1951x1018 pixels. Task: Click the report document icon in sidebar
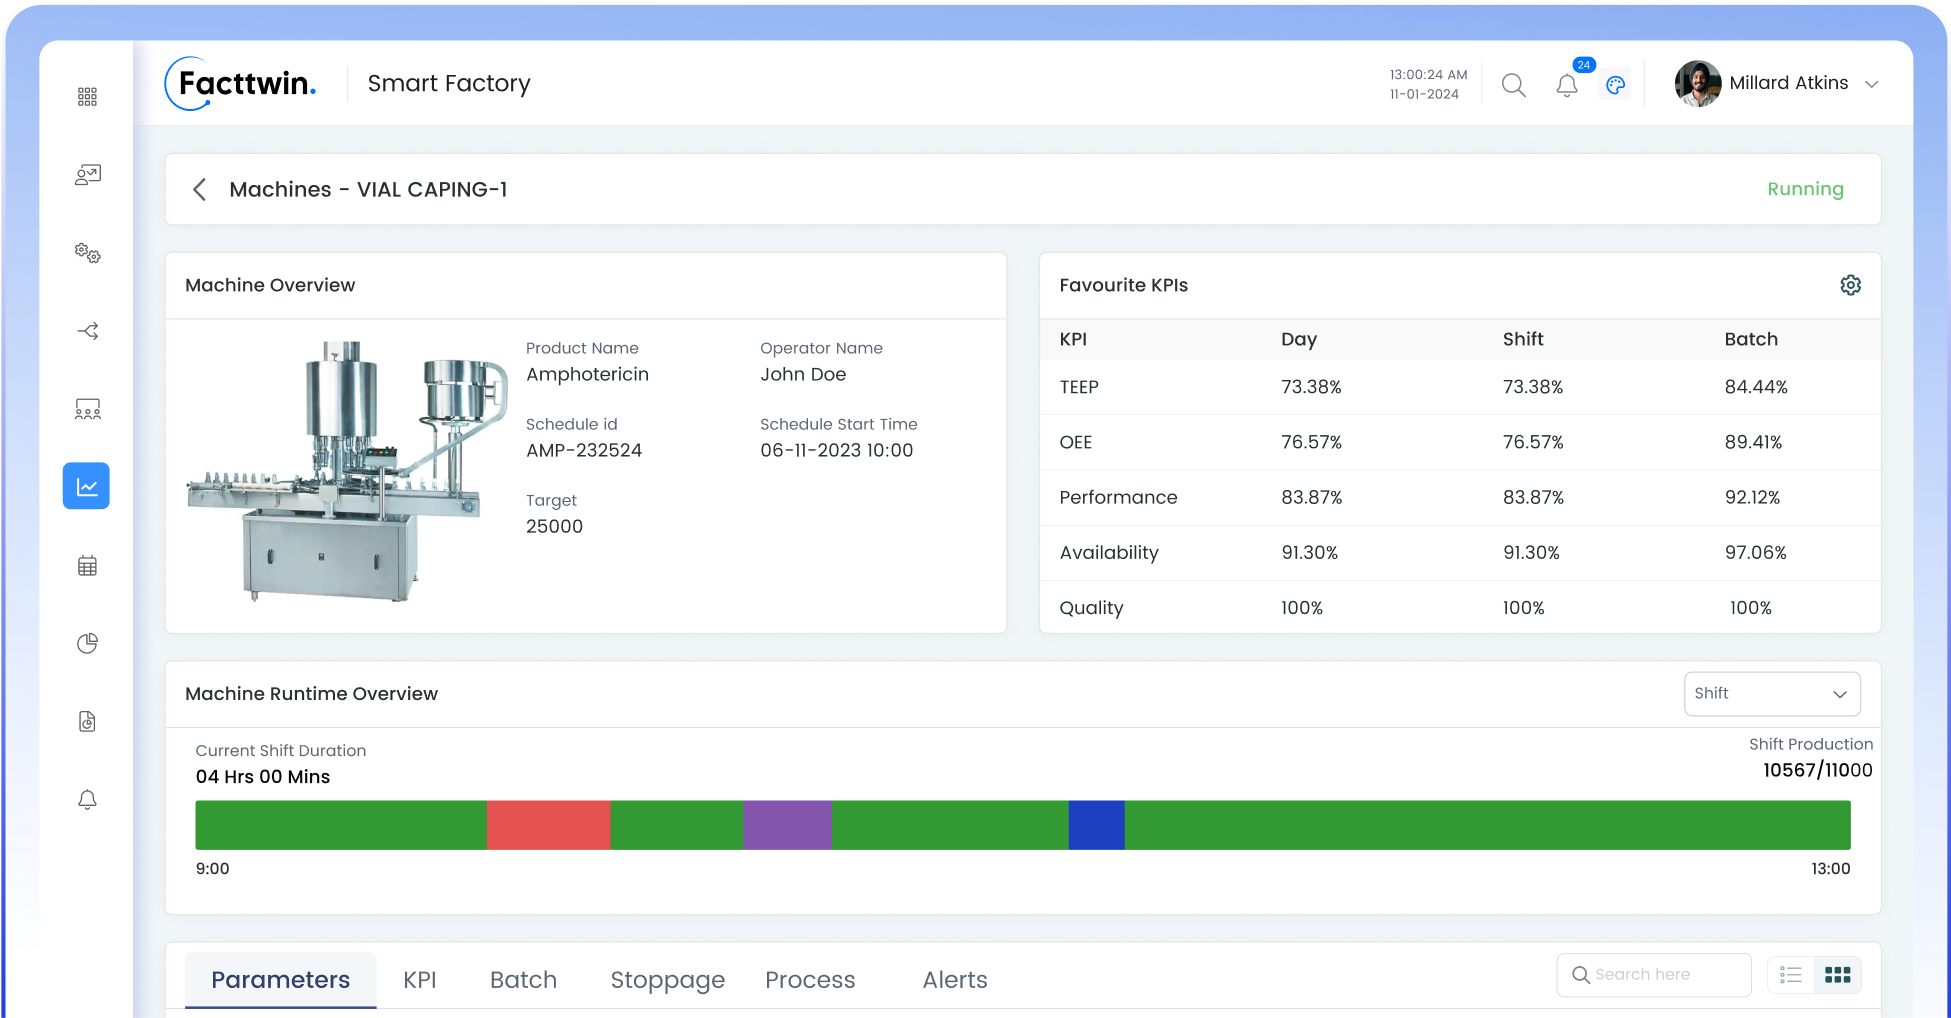coord(87,721)
